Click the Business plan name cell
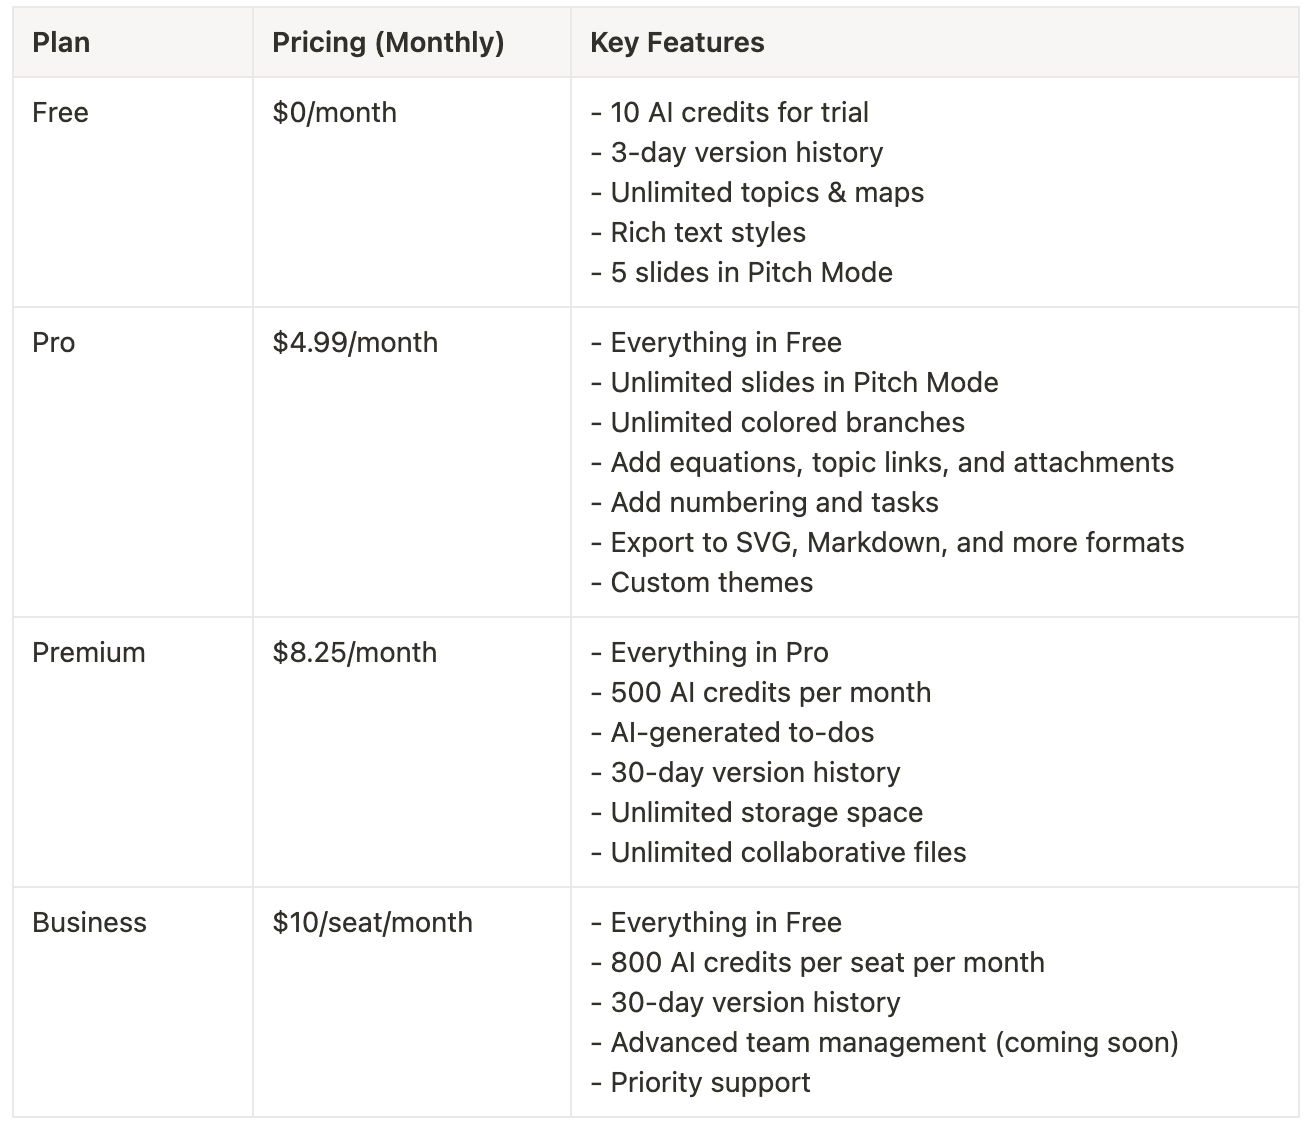Screen dimensions: 1310x1126 (132, 1002)
